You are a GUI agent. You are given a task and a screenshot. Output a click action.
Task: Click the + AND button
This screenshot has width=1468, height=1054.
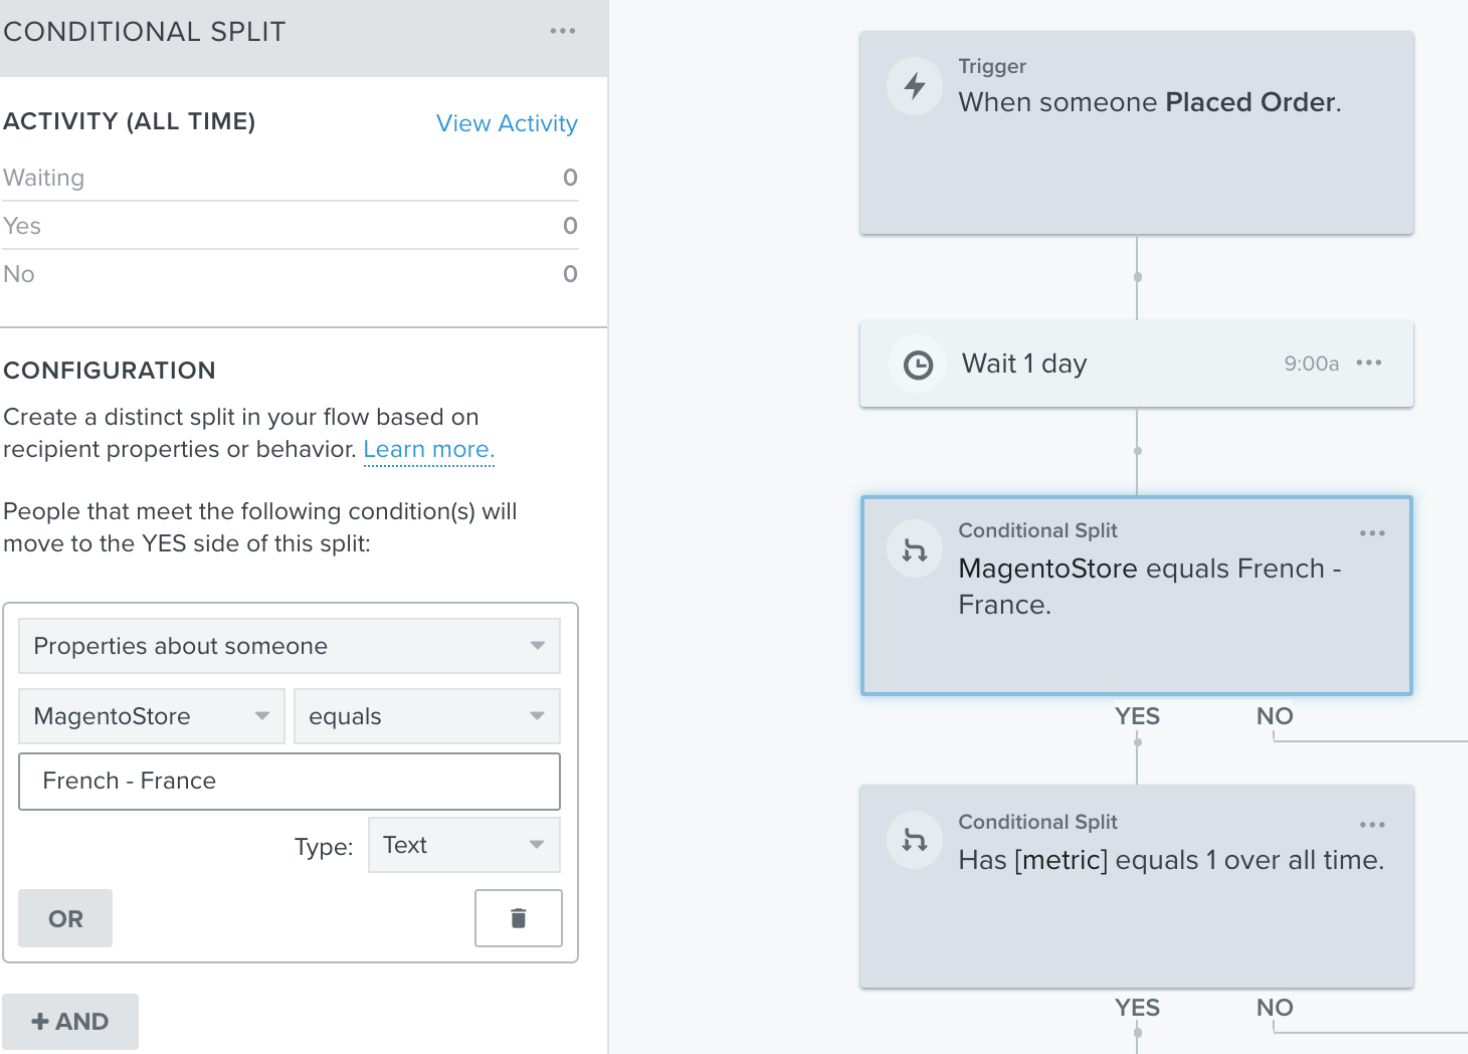70,1021
